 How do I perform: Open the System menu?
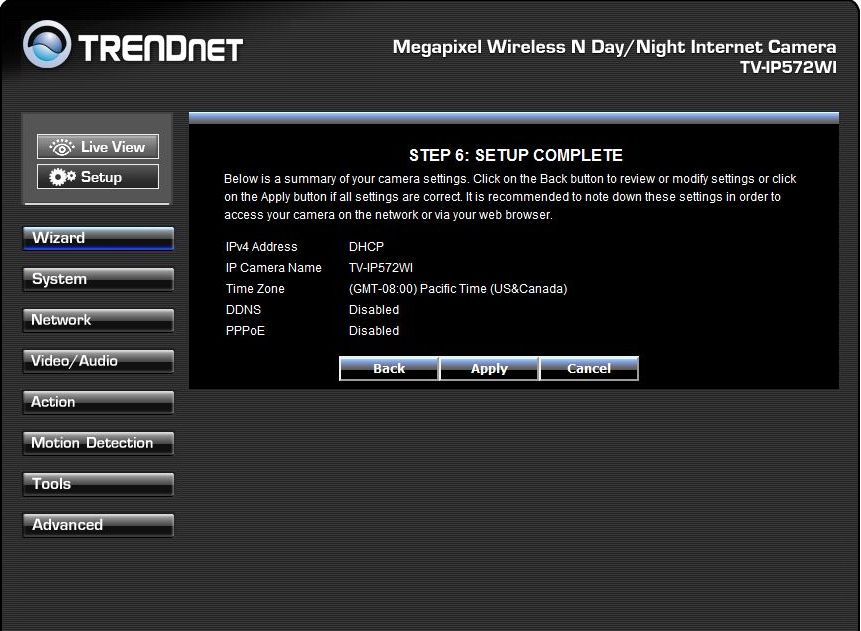click(98, 279)
